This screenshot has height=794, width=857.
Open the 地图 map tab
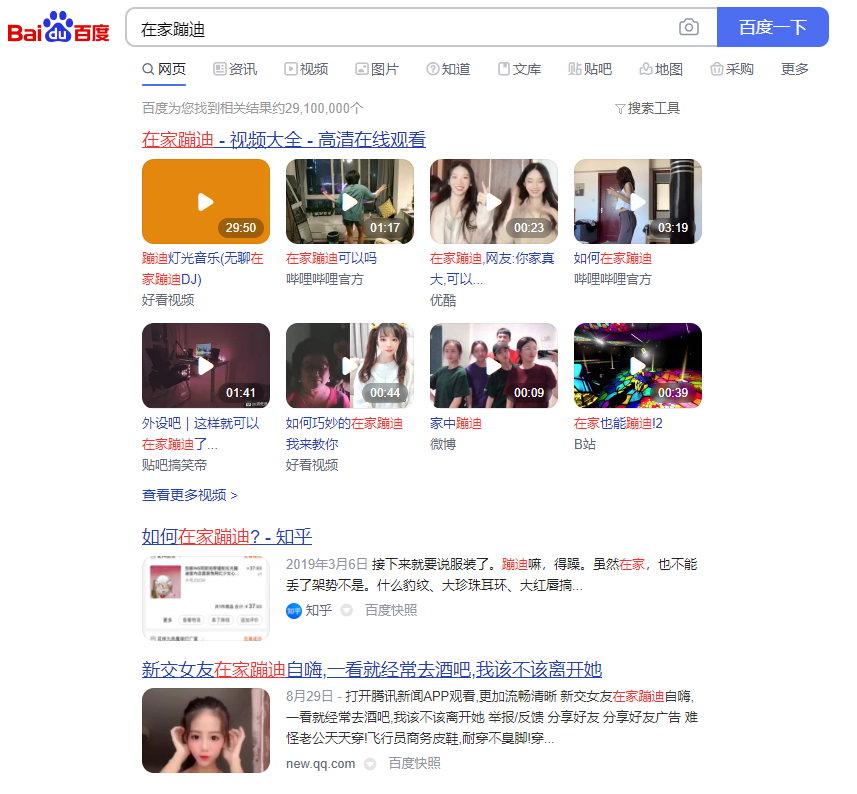click(x=660, y=69)
